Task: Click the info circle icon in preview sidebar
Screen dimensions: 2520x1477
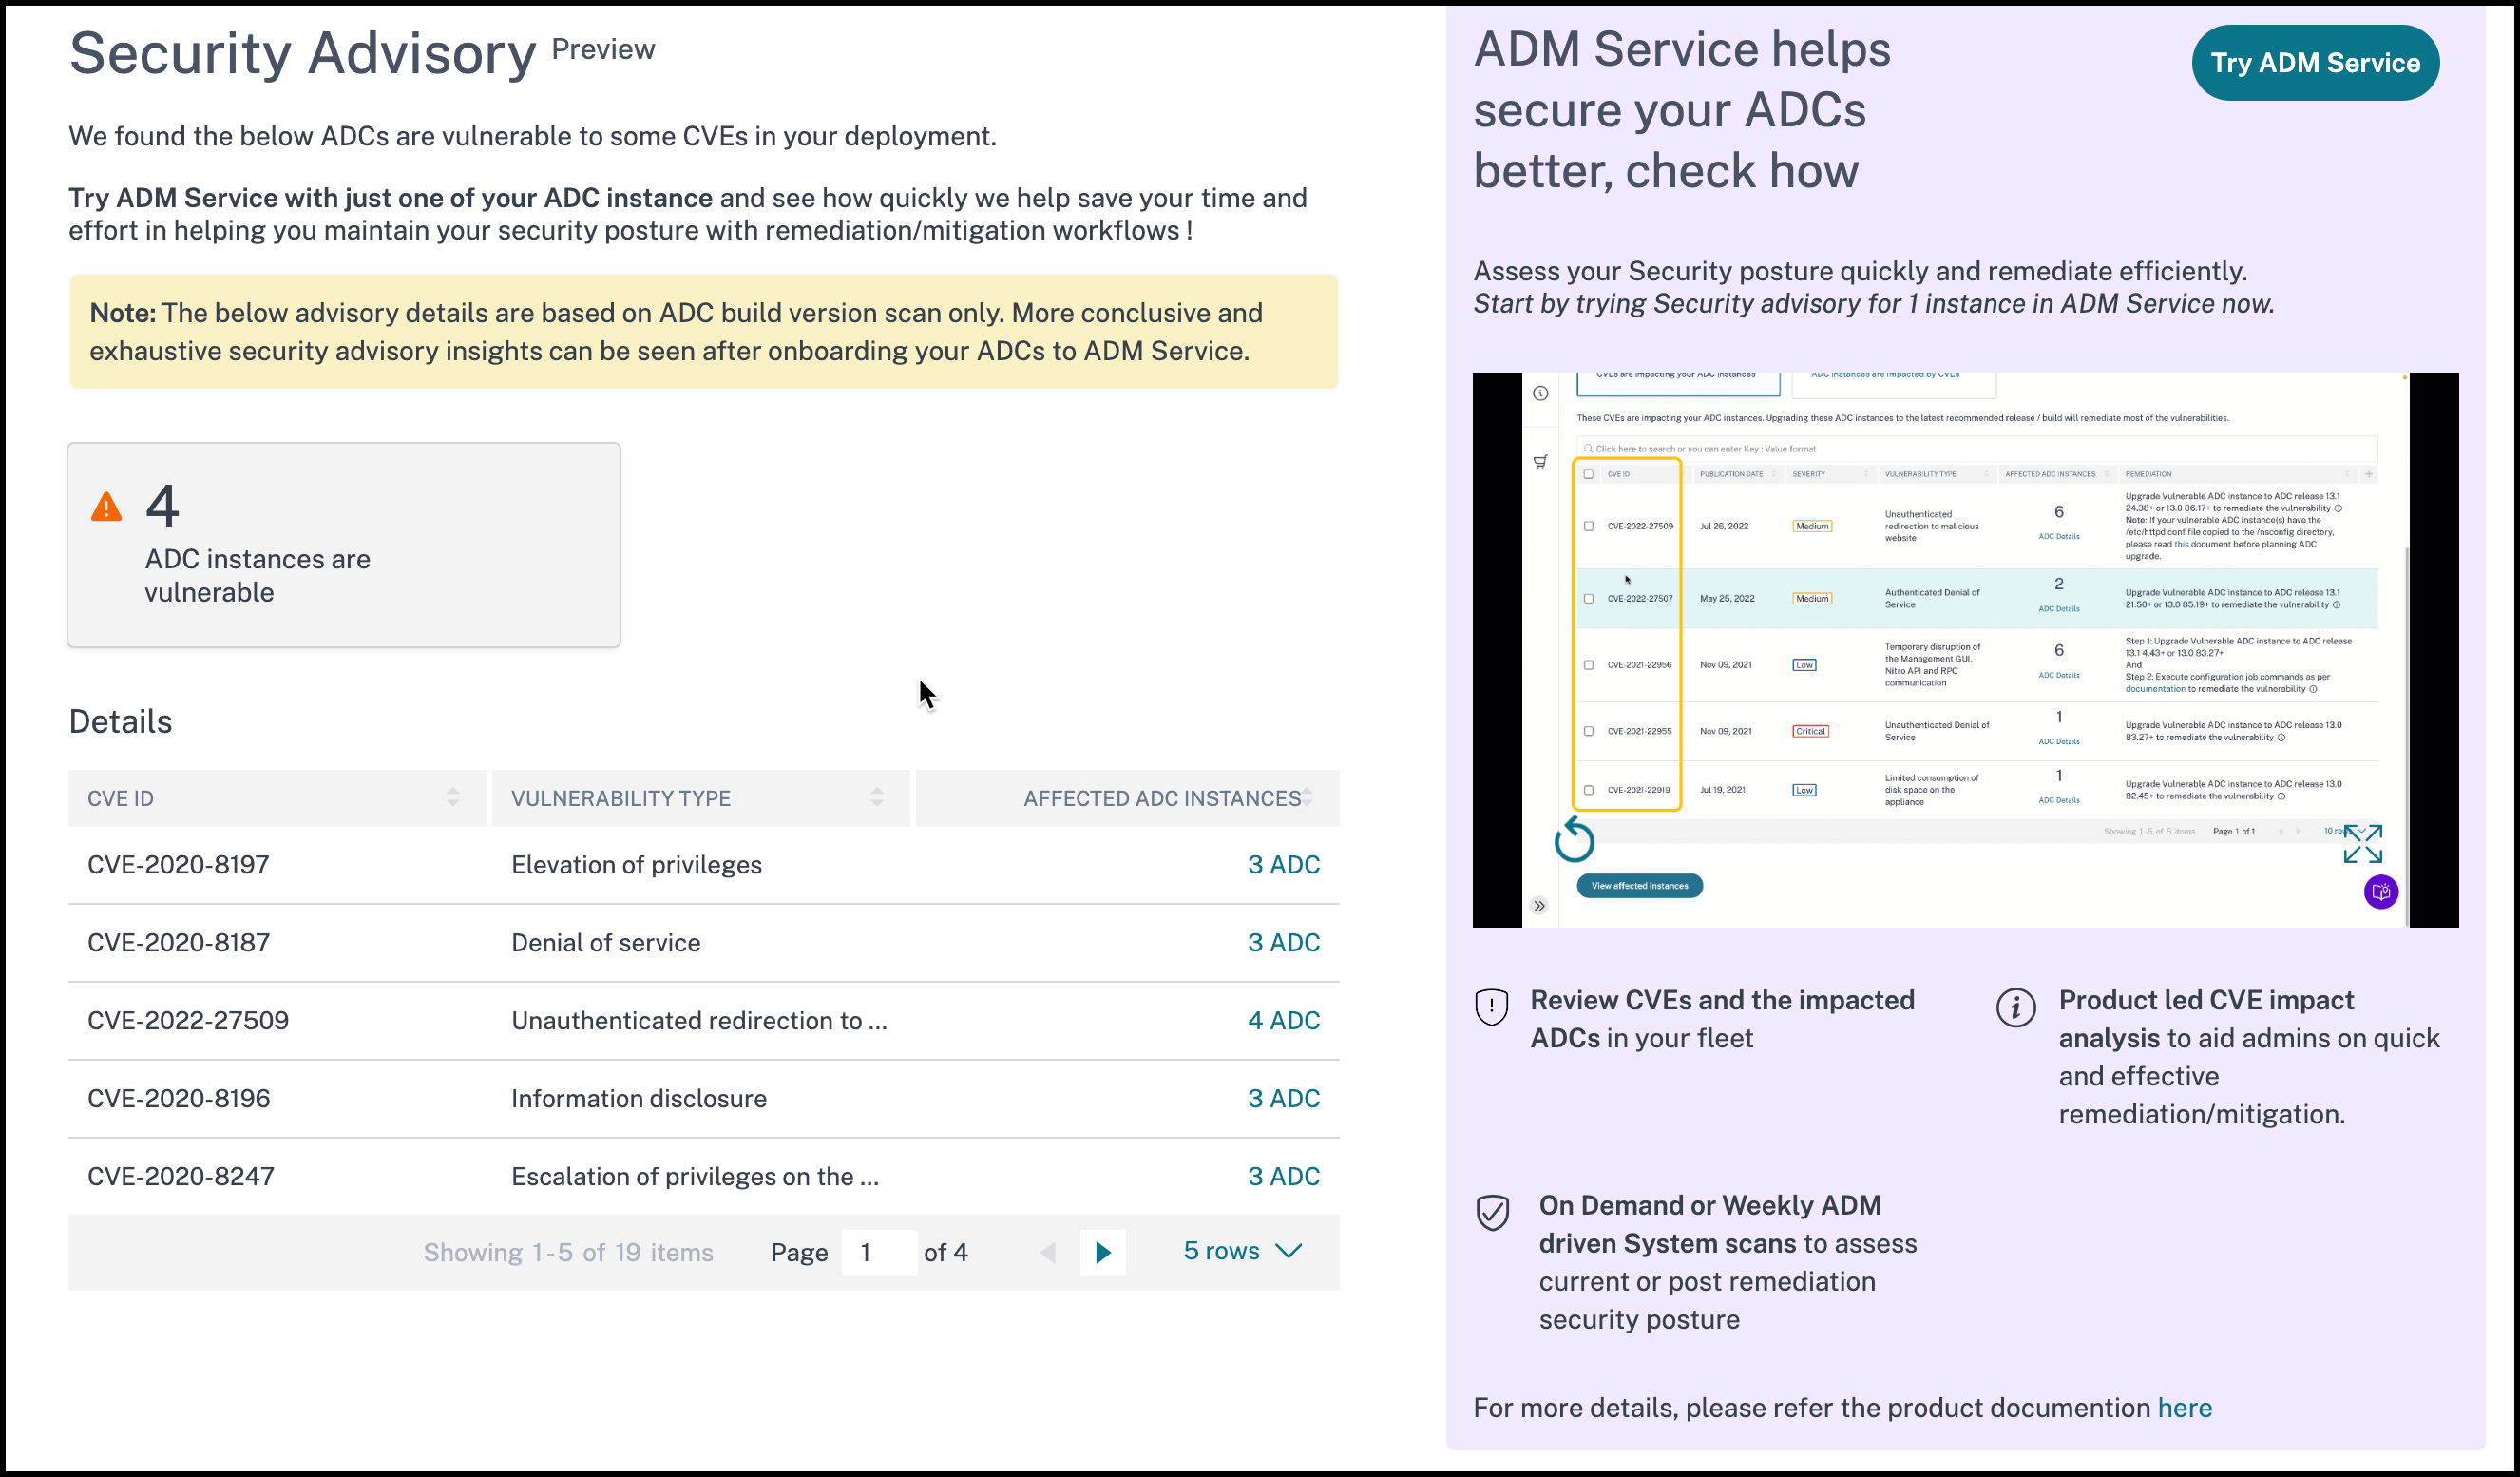Action: tap(1540, 393)
